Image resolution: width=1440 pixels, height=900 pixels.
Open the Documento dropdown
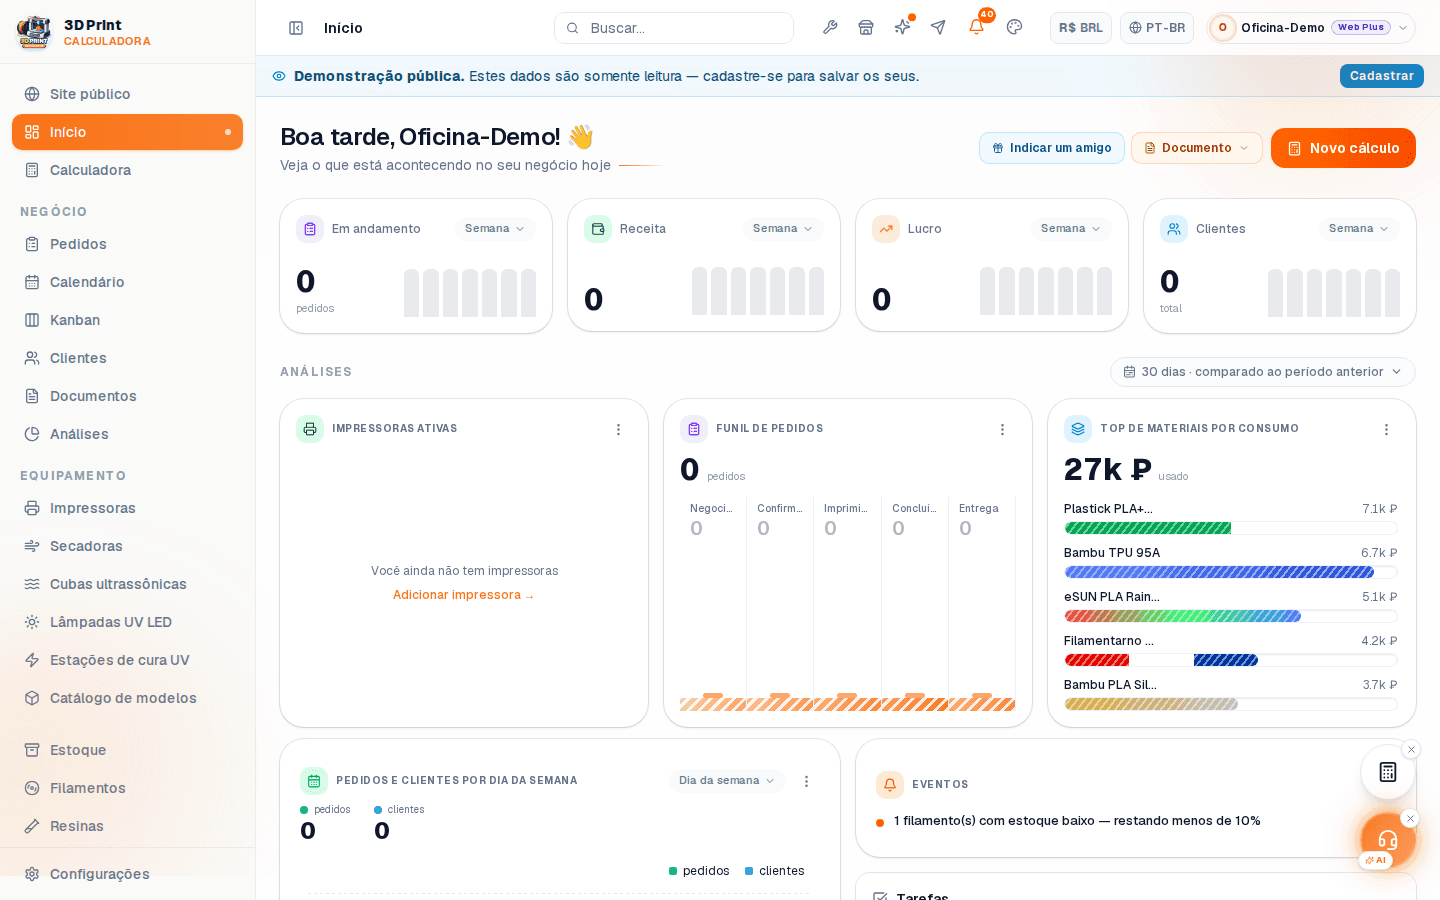[1197, 148]
